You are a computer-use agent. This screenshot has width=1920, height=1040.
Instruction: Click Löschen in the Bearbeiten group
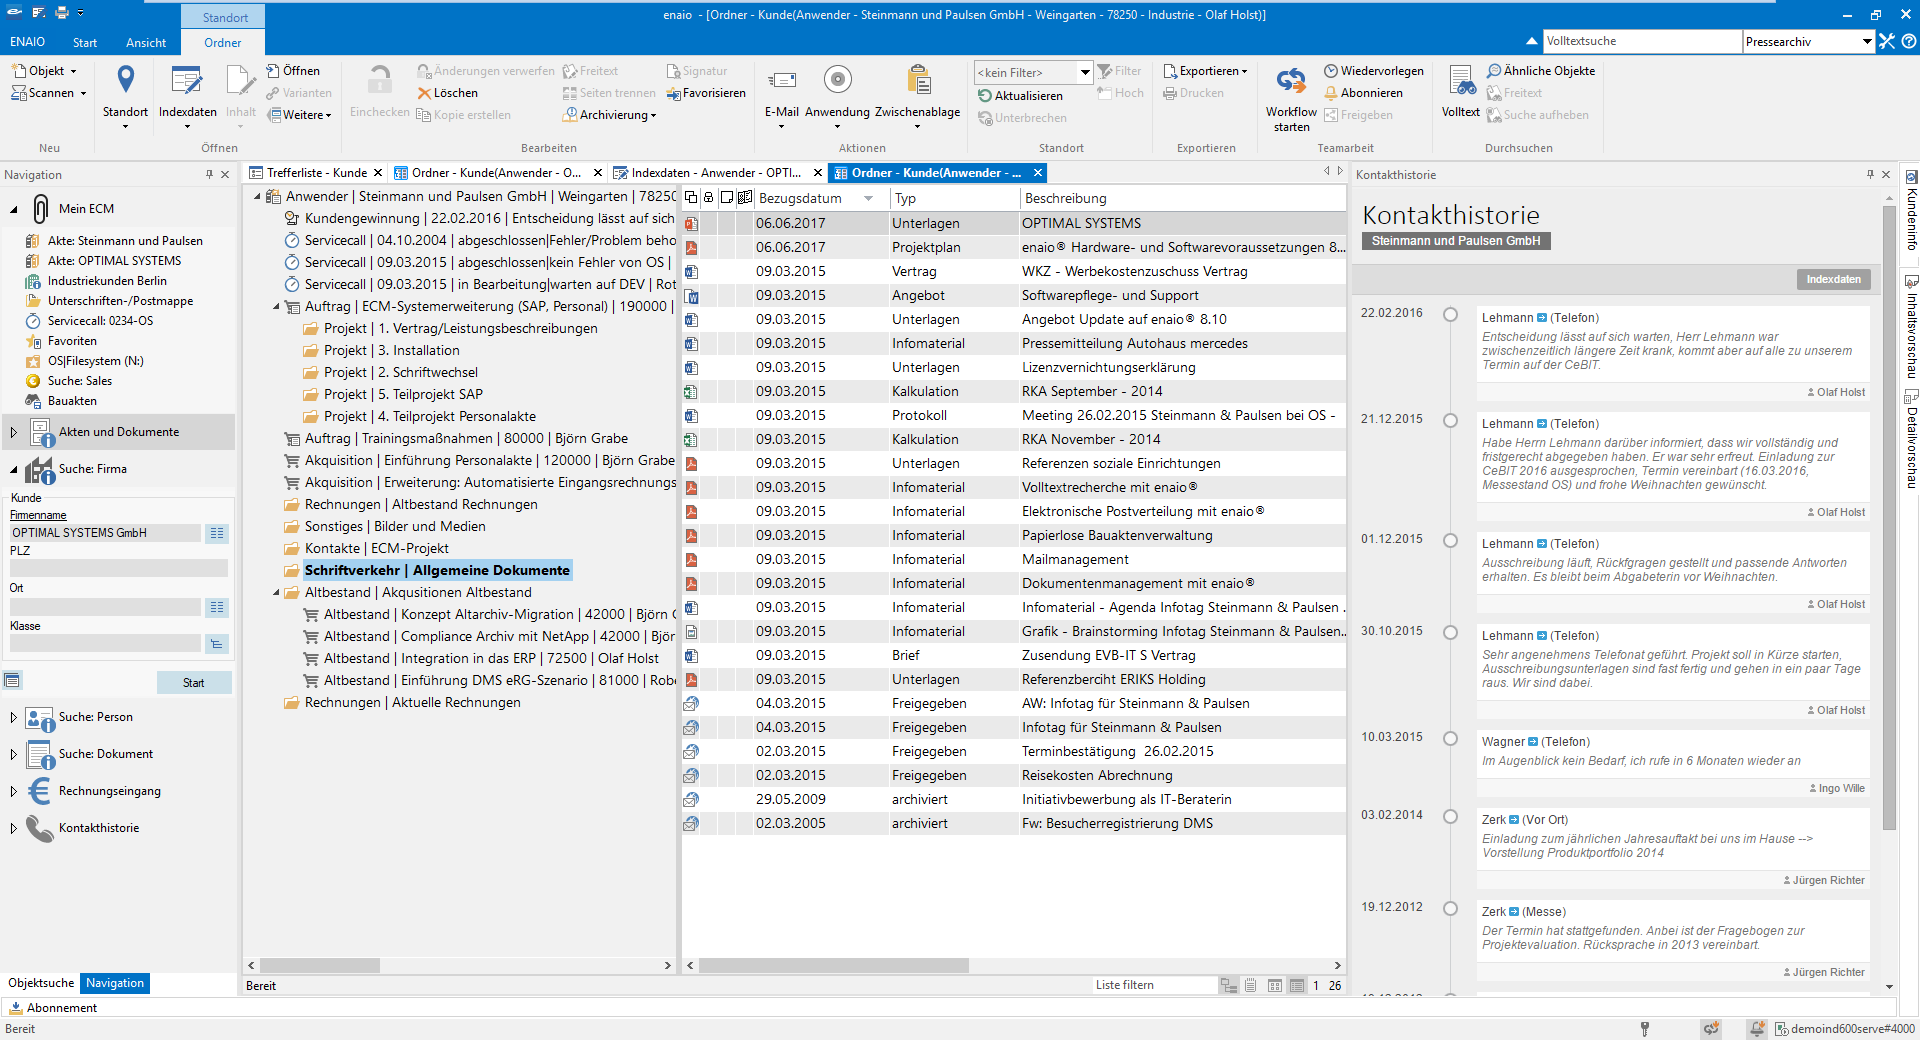coord(447,93)
